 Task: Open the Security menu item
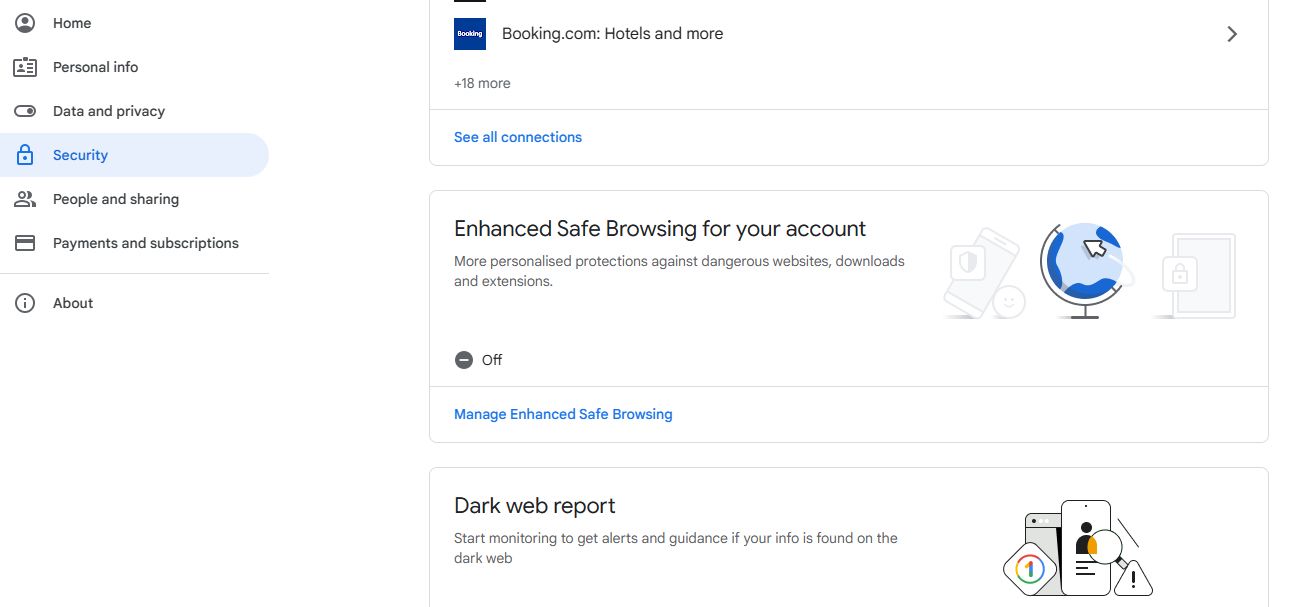point(80,154)
